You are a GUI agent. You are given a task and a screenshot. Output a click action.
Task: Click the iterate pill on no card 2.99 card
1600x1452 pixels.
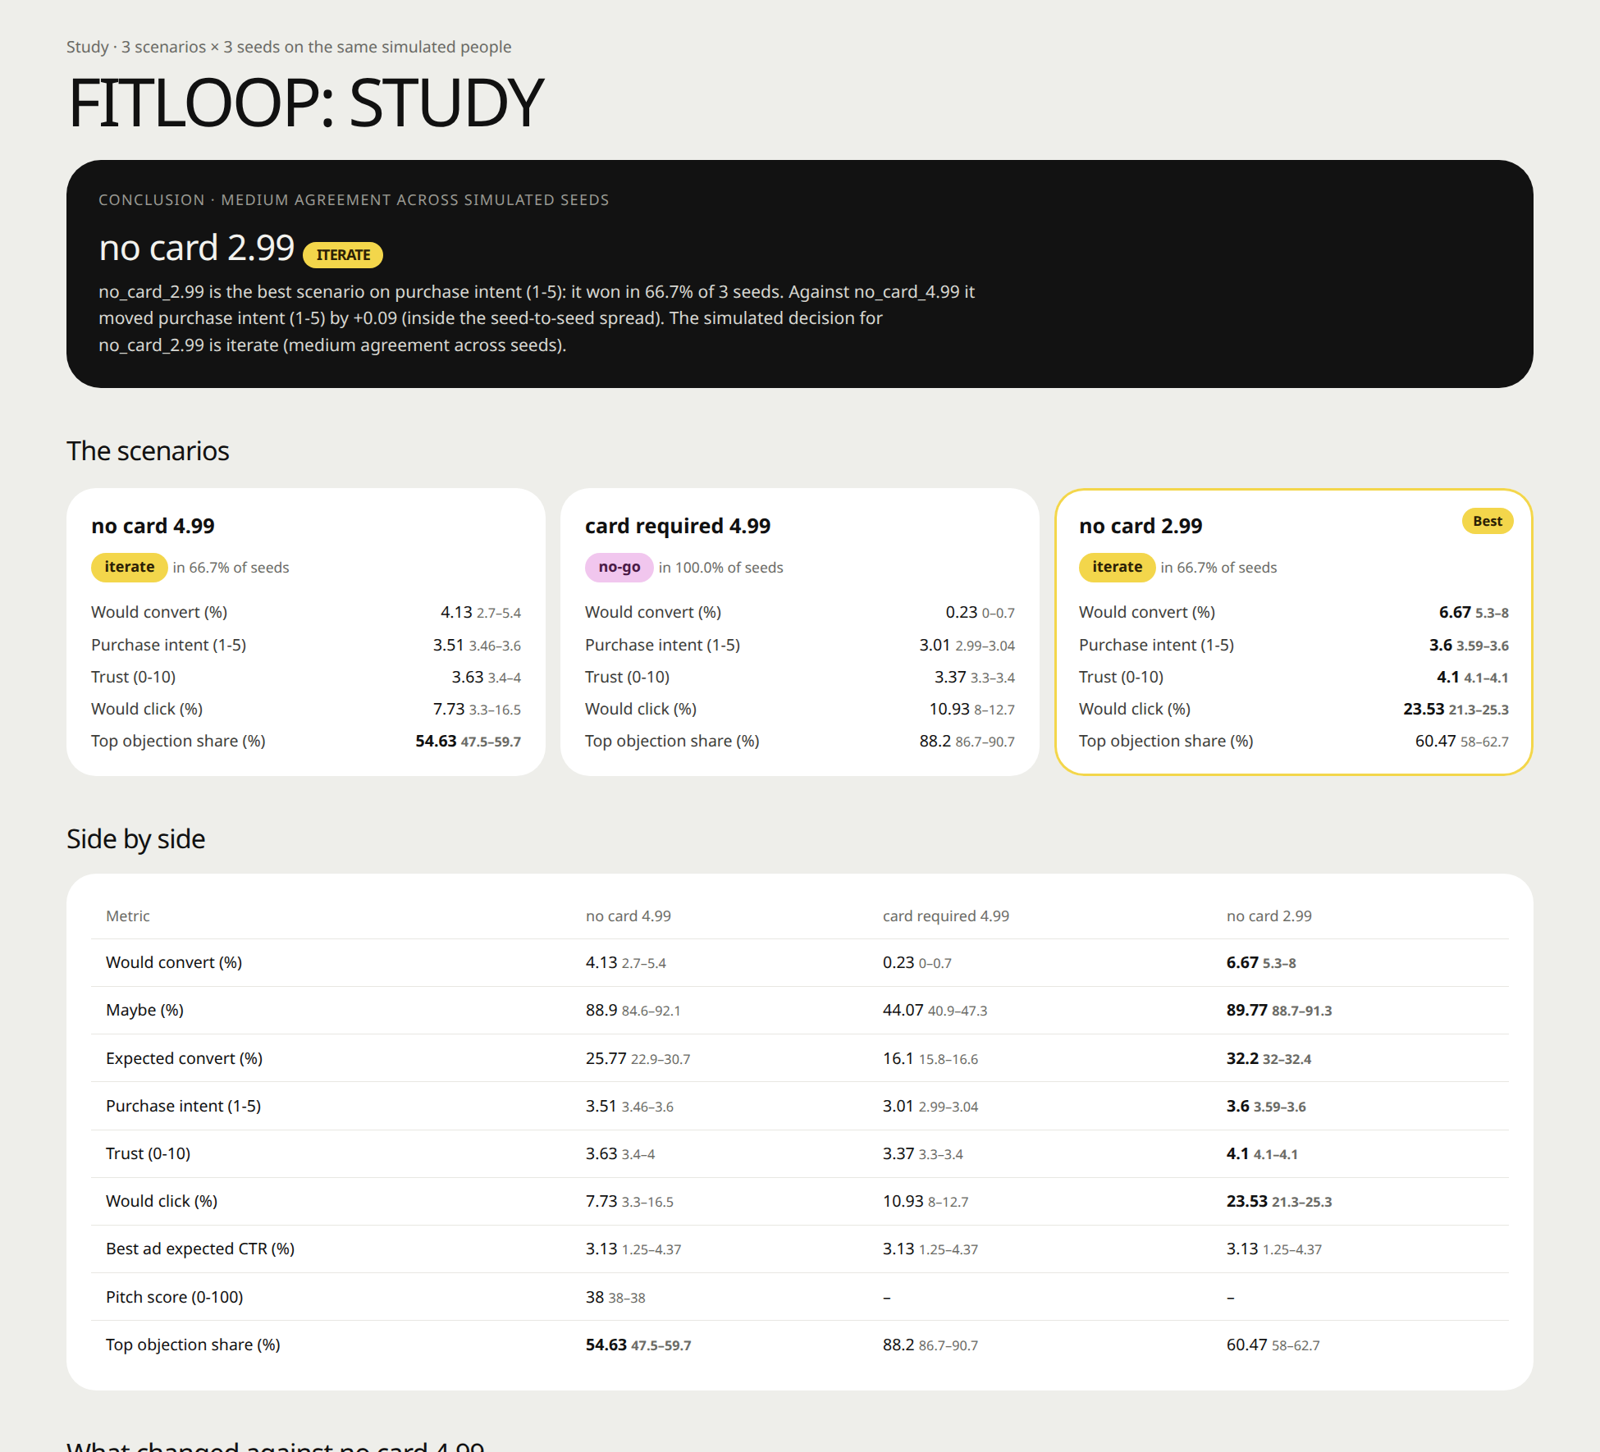click(1117, 567)
